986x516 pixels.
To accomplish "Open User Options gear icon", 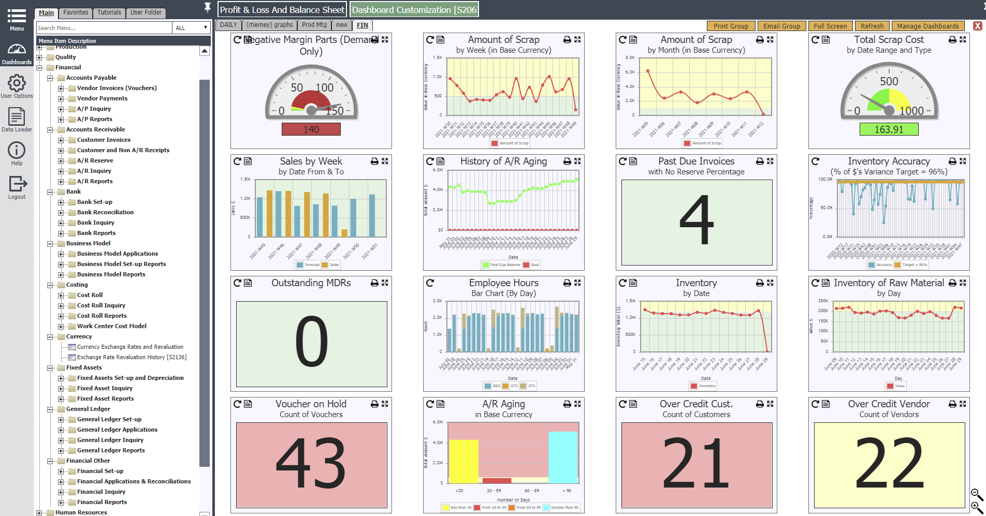I will (x=17, y=85).
